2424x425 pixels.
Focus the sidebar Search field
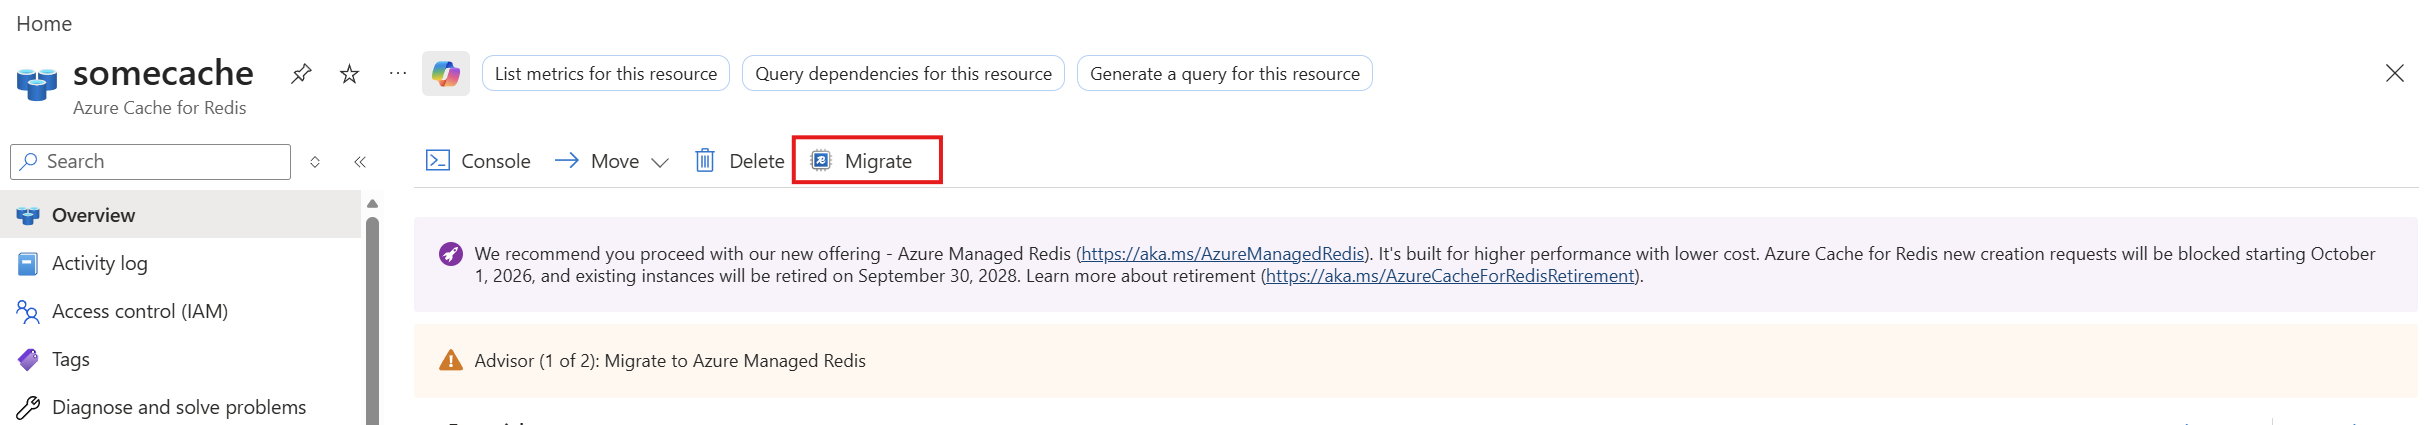pos(151,162)
